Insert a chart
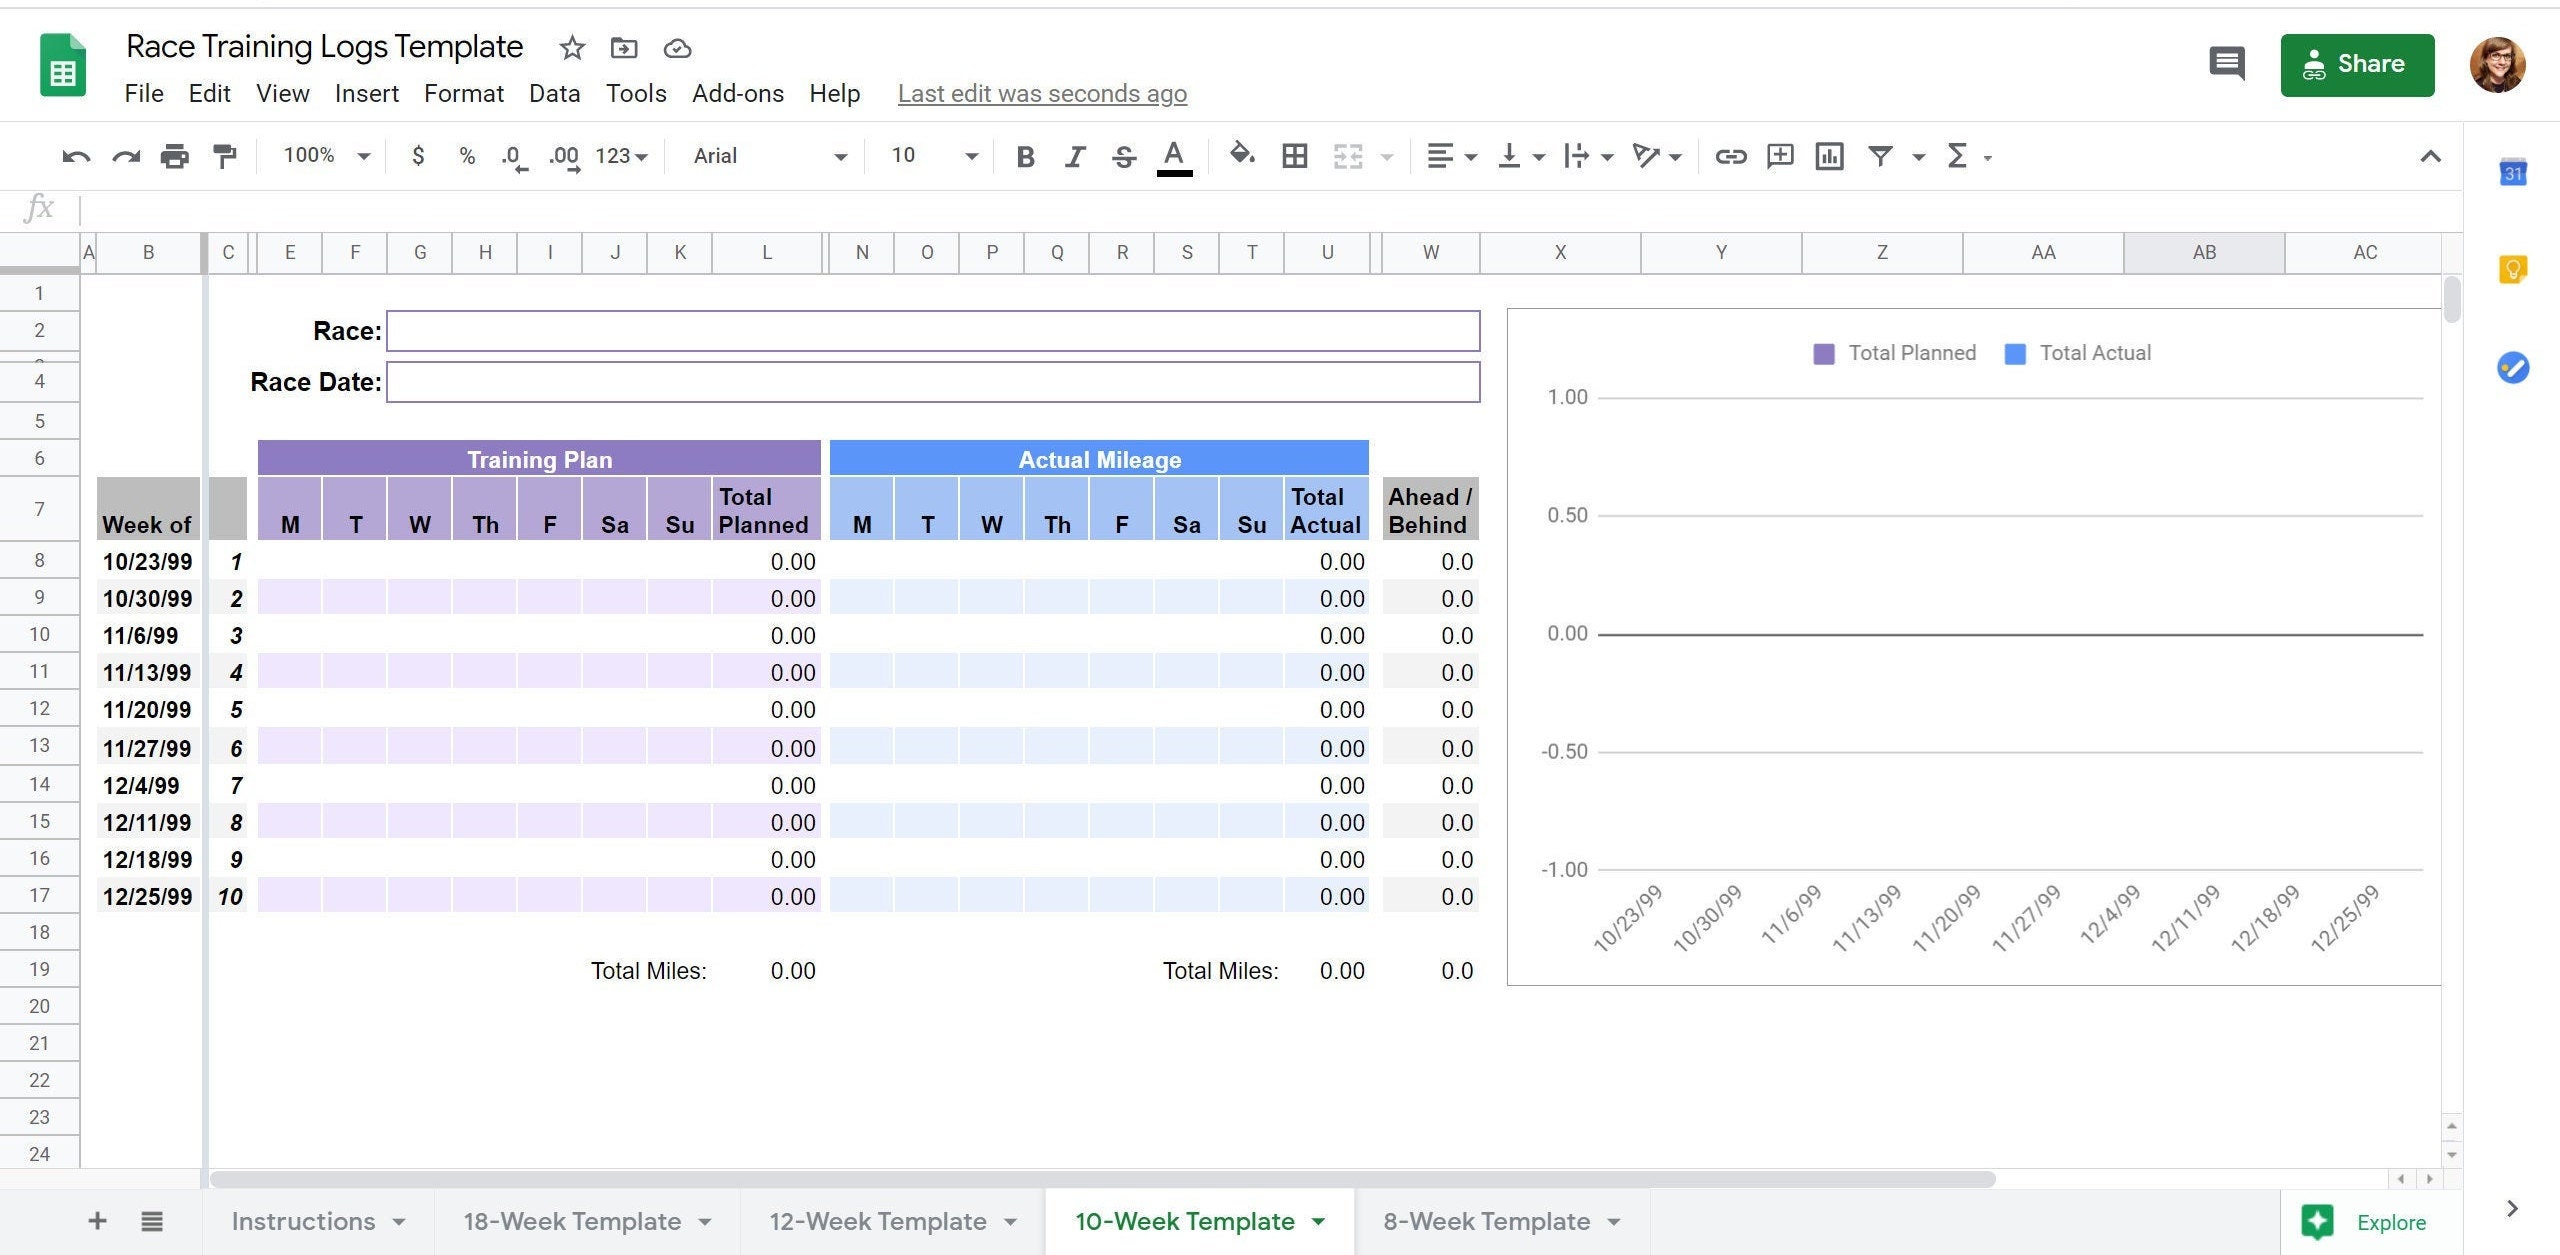This screenshot has height=1255, width=2560. click(1829, 156)
